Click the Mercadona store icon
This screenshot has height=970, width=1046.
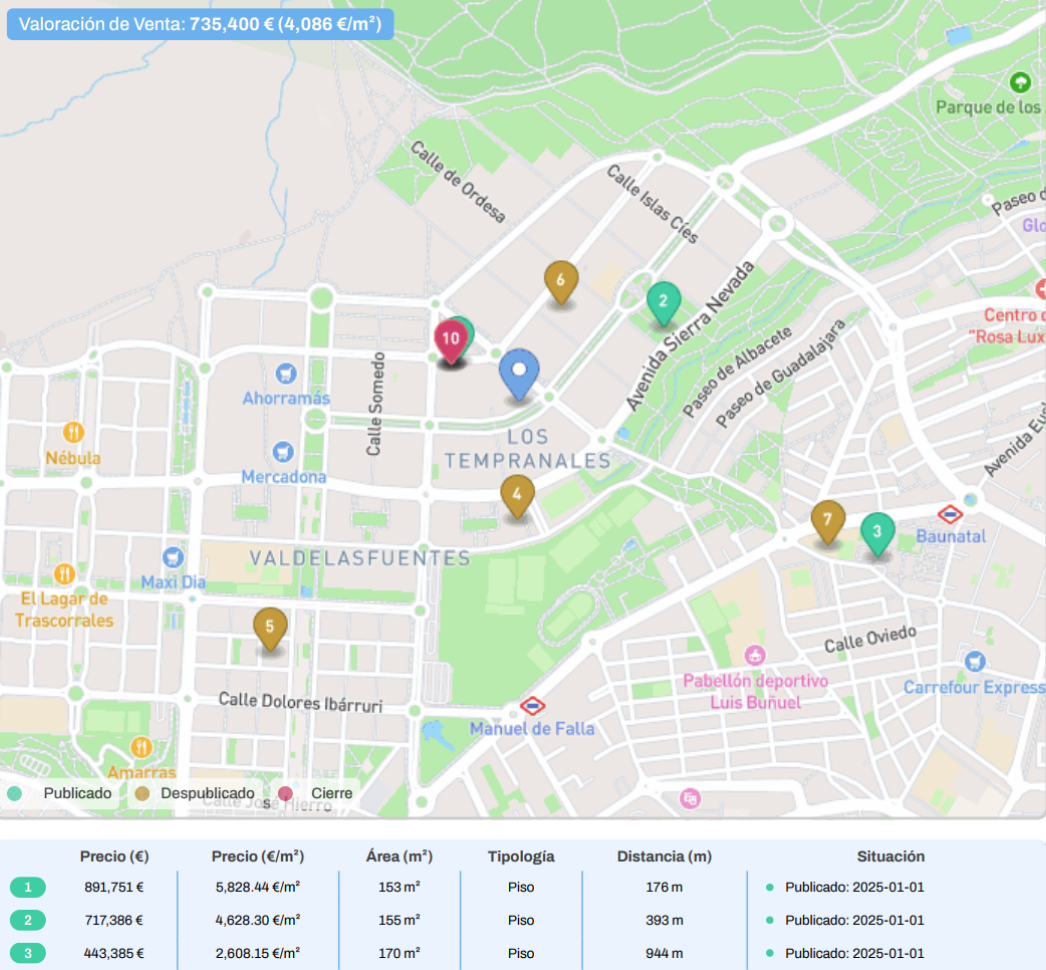(x=284, y=452)
